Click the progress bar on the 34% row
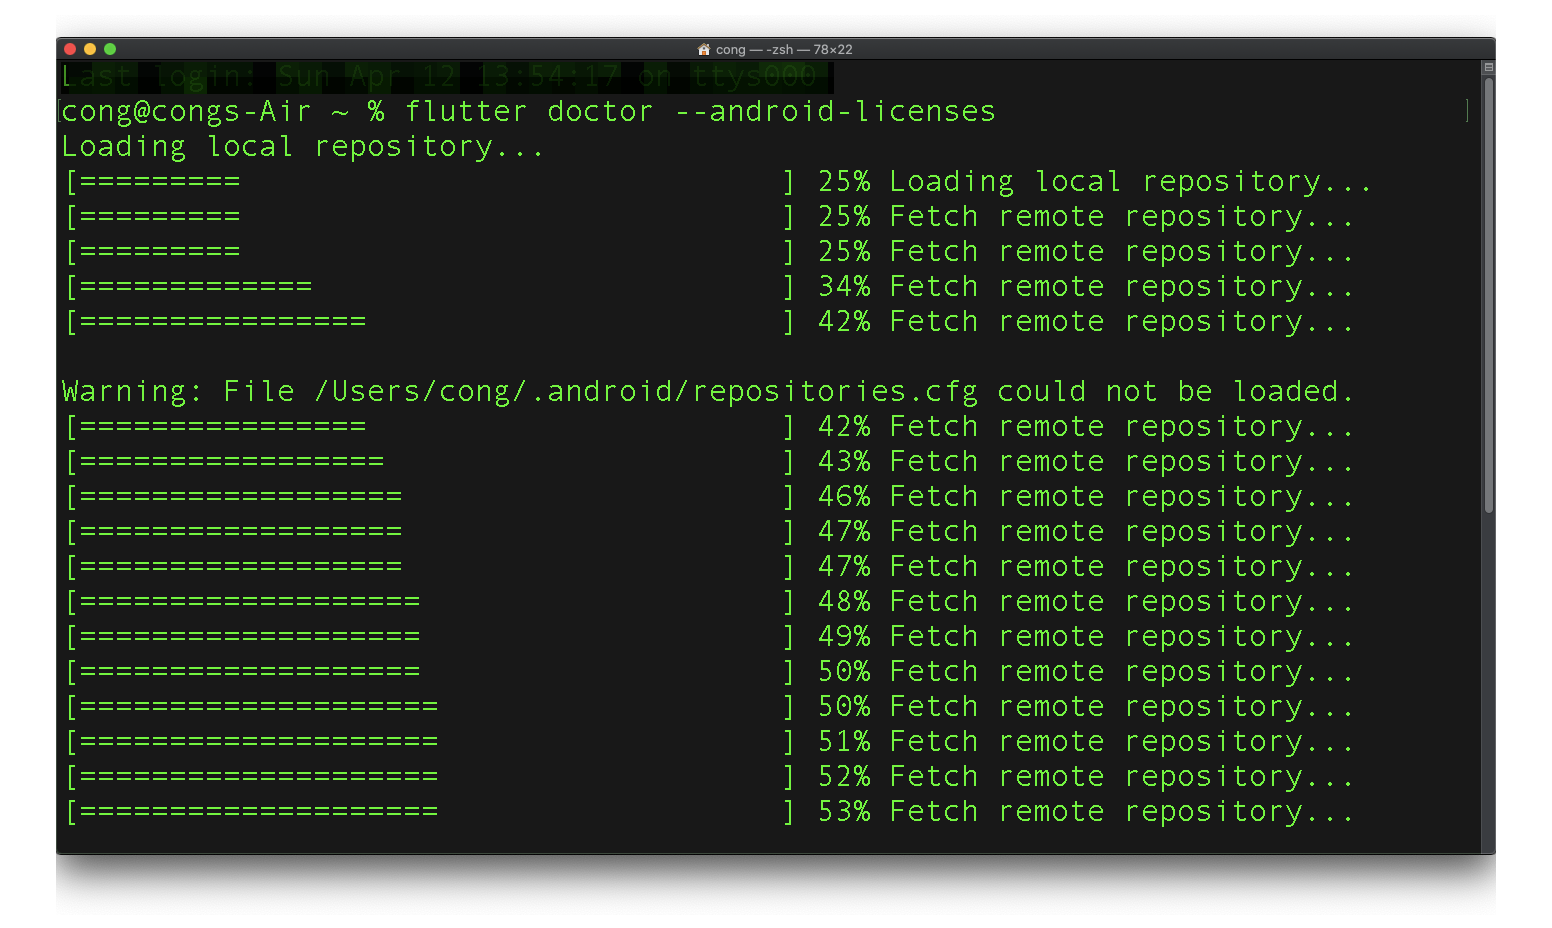The image size is (1552, 928). pos(430,286)
